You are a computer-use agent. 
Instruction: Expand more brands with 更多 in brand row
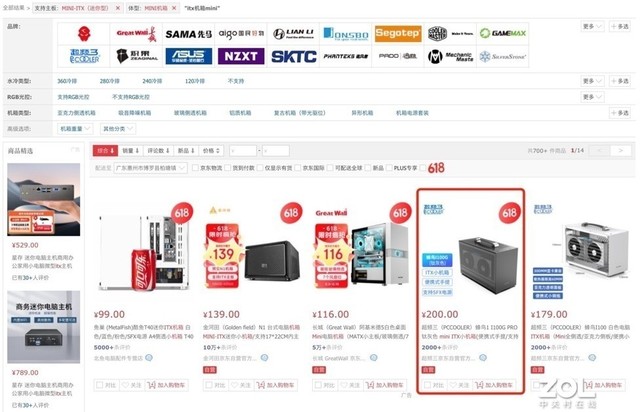592,27
